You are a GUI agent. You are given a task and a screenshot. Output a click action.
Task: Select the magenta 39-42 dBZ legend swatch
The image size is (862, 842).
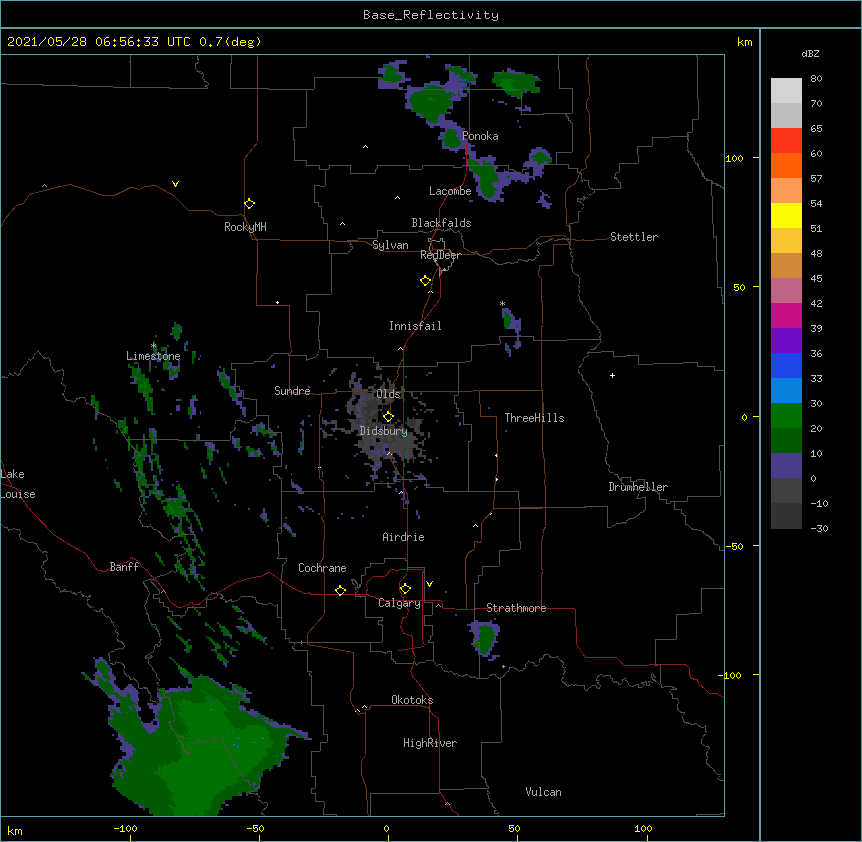(786, 315)
